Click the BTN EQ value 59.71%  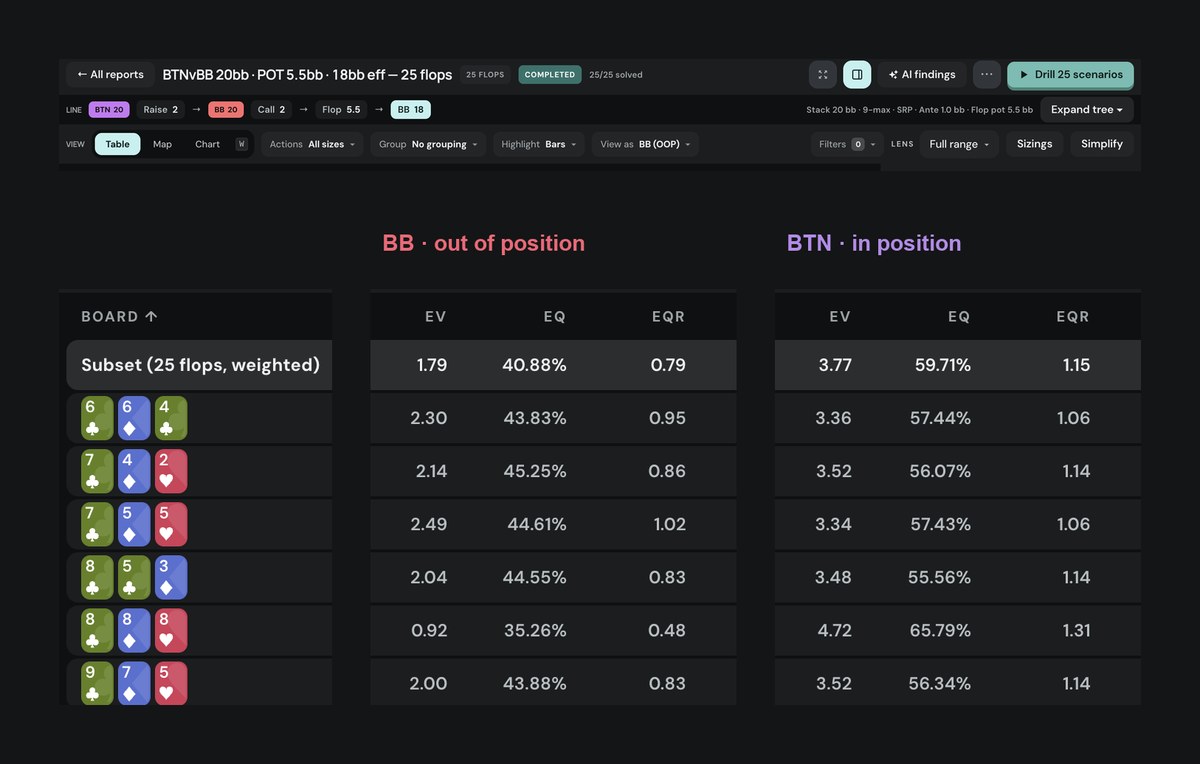coord(943,365)
